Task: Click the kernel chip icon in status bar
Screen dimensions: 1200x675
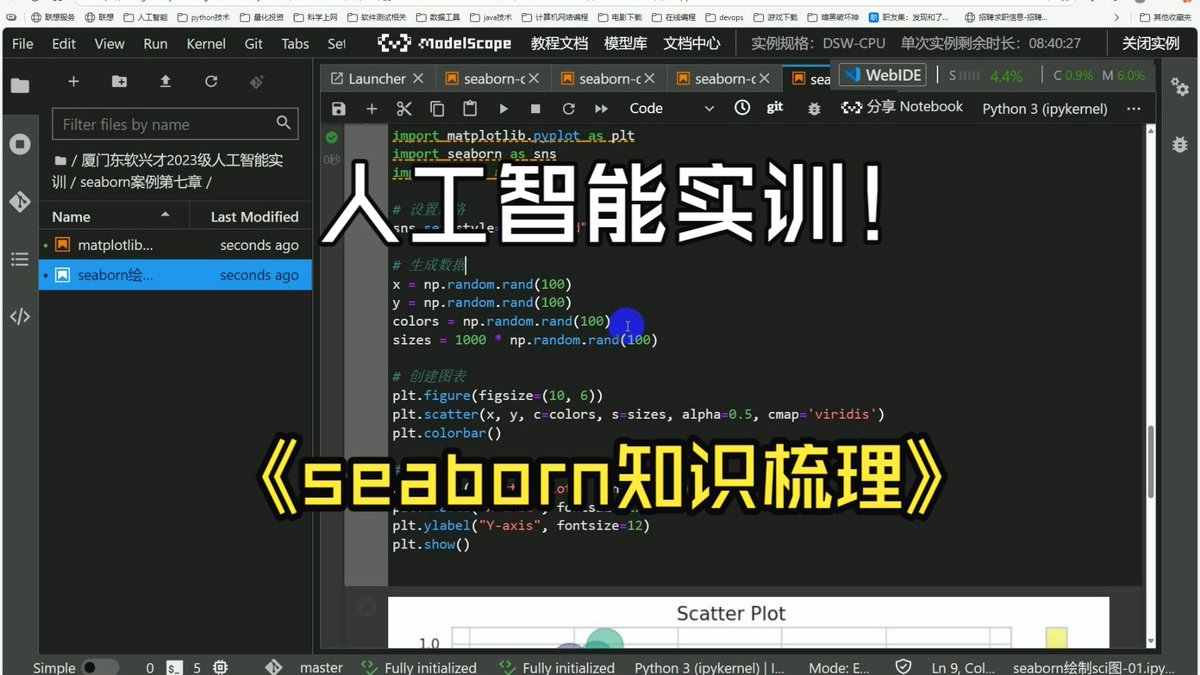Action: click(221, 667)
